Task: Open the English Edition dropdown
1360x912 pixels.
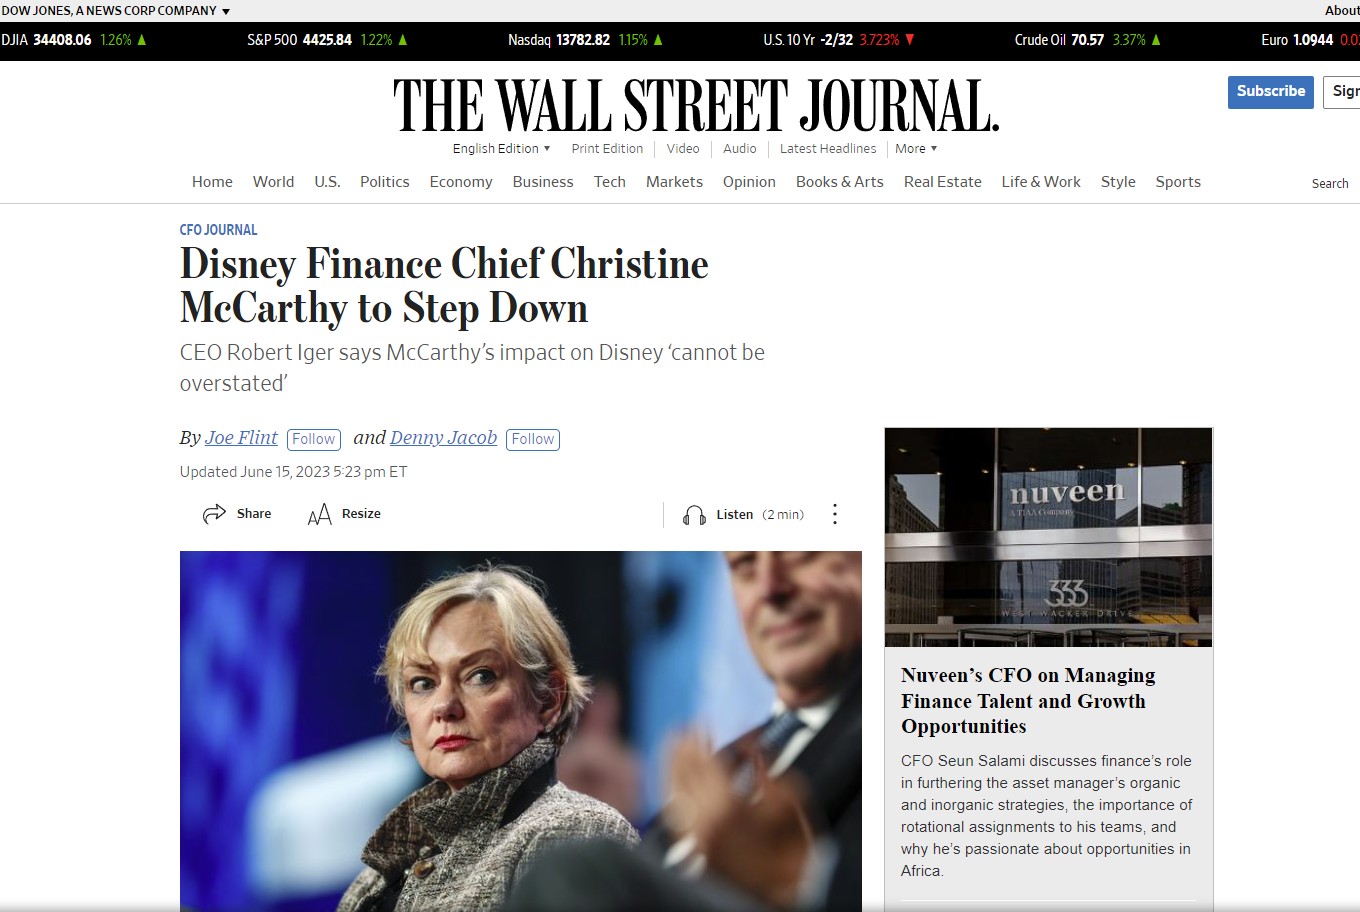Action: (x=501, y=149)
